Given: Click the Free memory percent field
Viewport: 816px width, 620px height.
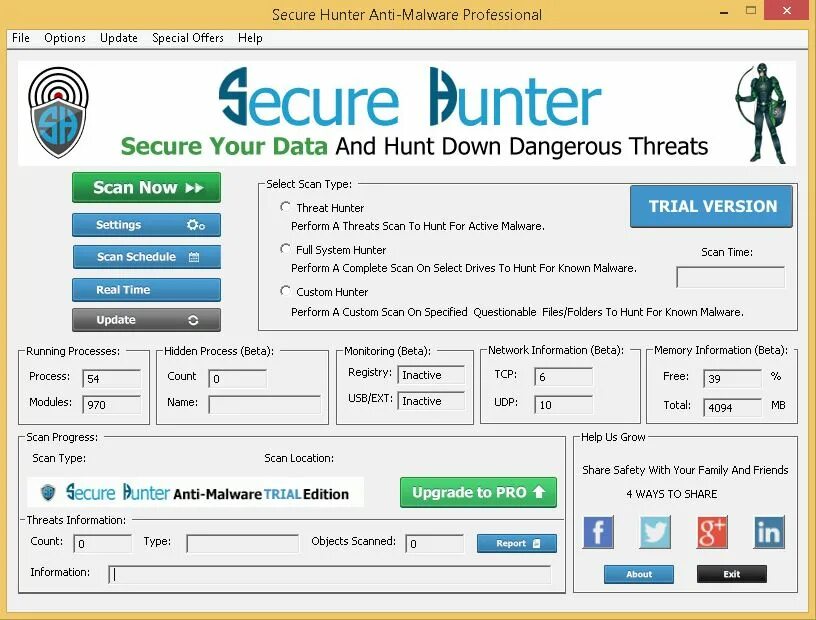Looking at the screenshot, I should [733, 378].
